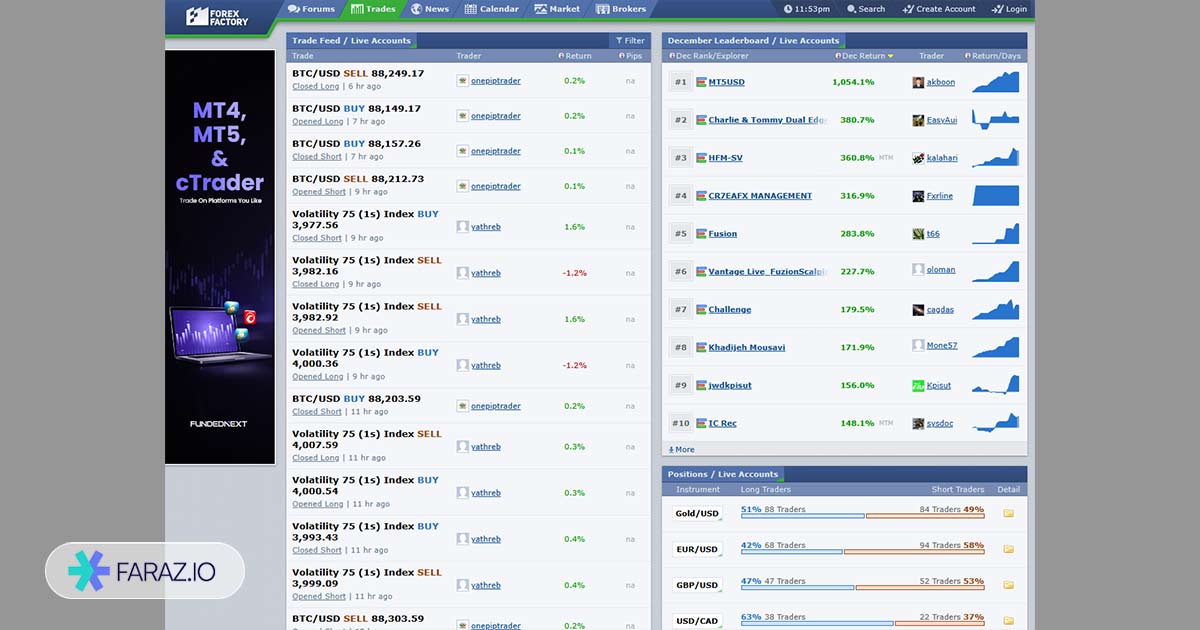Click the Gold/USD long traders bar

pyautogui.click(x=802, y=516)
